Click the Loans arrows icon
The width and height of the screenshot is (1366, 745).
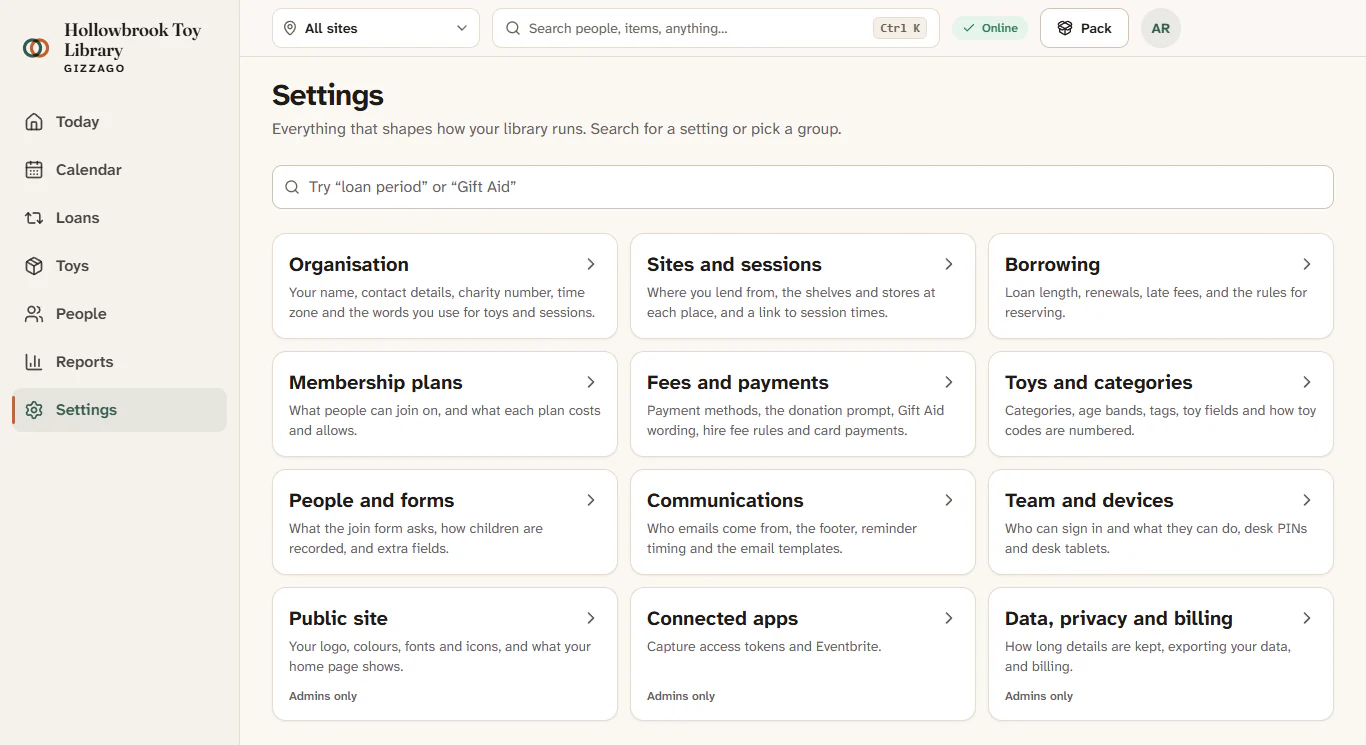[34, 218]
